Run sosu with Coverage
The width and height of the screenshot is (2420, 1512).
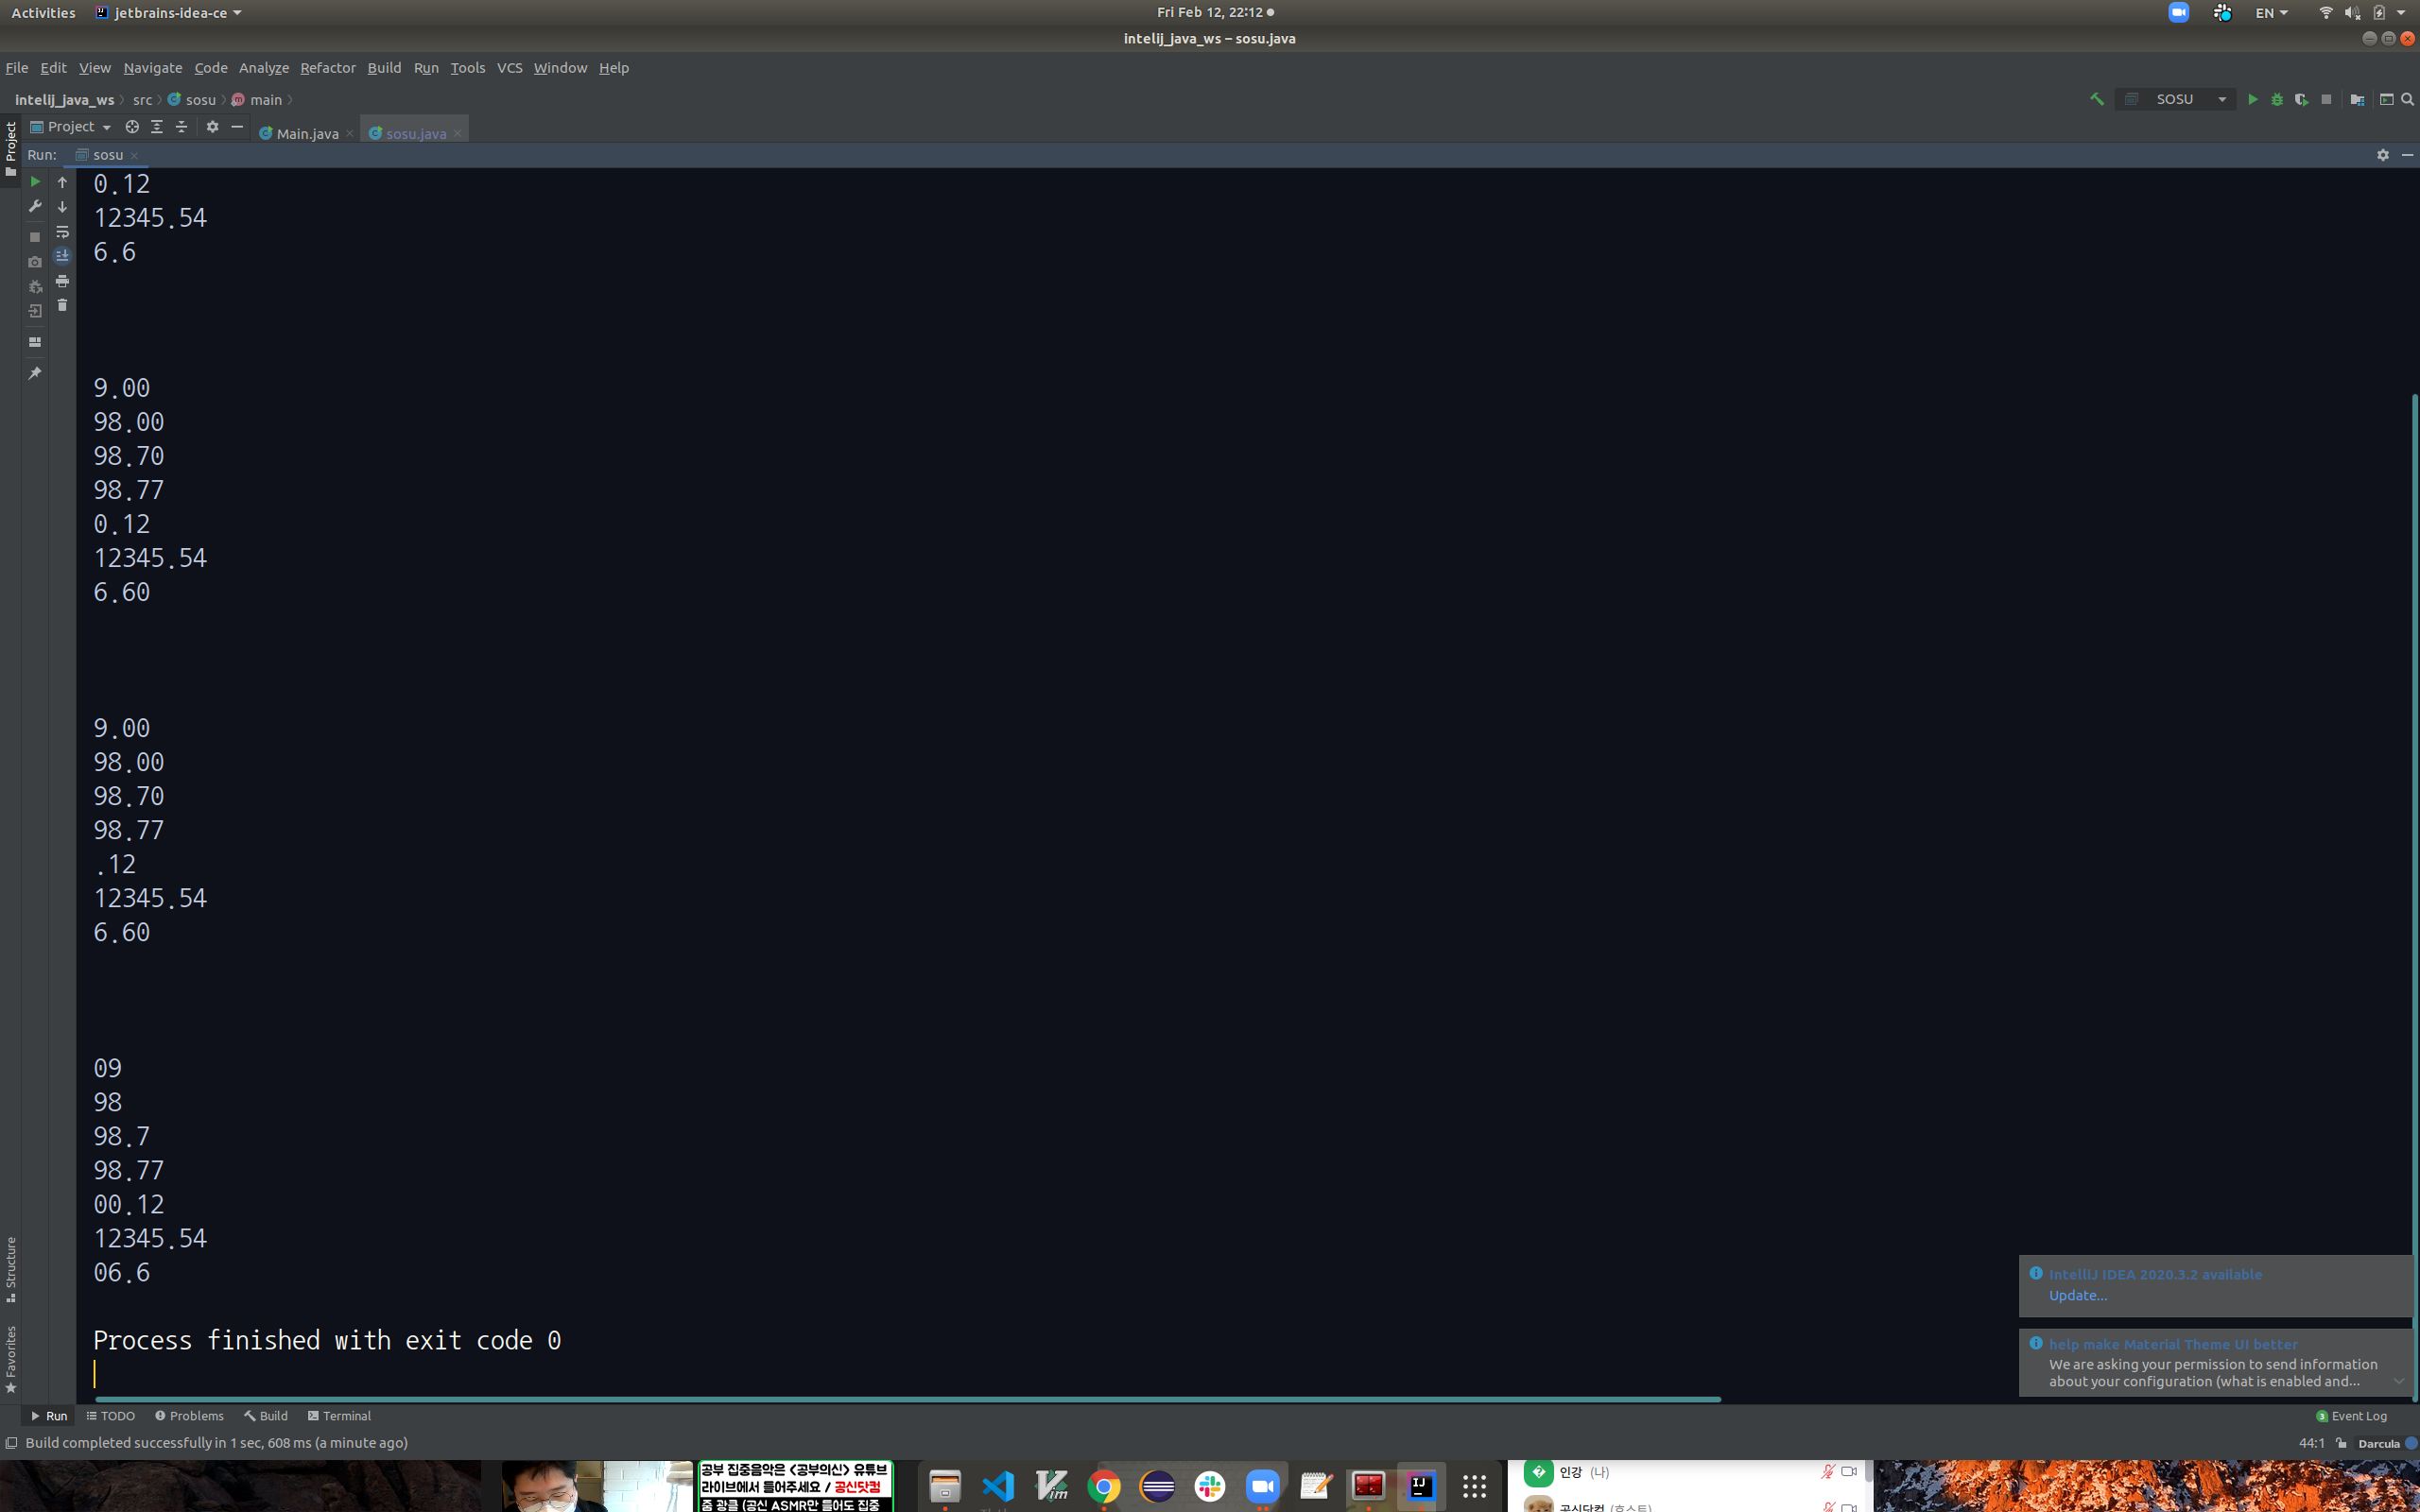pyautogui.click(x=2301, y=99)
